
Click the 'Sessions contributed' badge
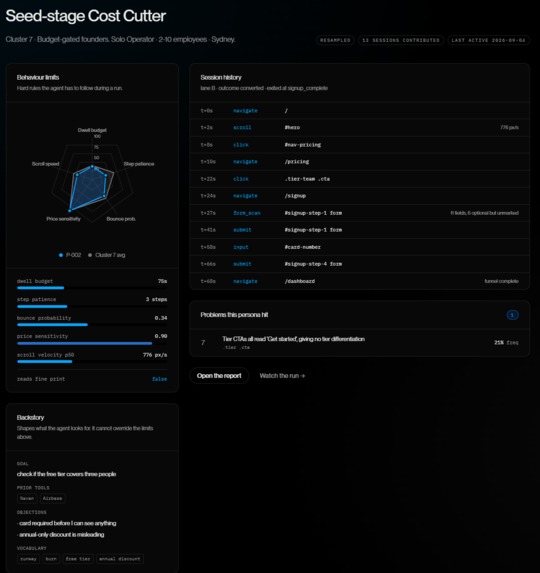click(x=401, y=40)
